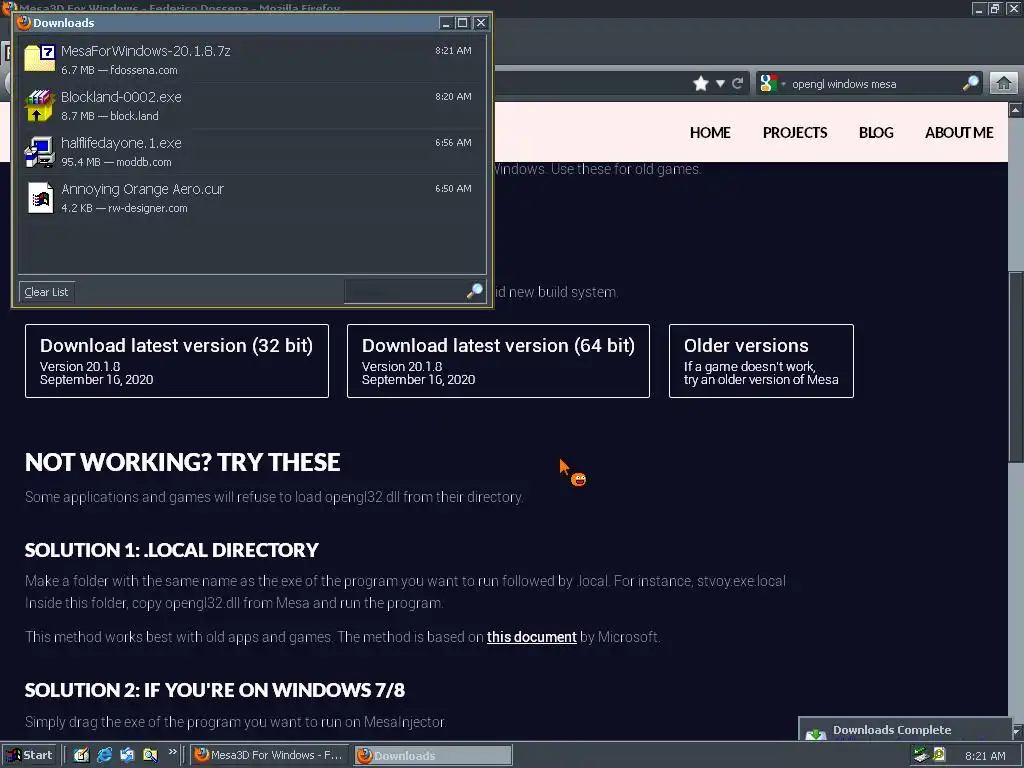Select the "Annoying Orange Aero.cur" file name
Screen dimensions: 1024x768
pos(142,189)
